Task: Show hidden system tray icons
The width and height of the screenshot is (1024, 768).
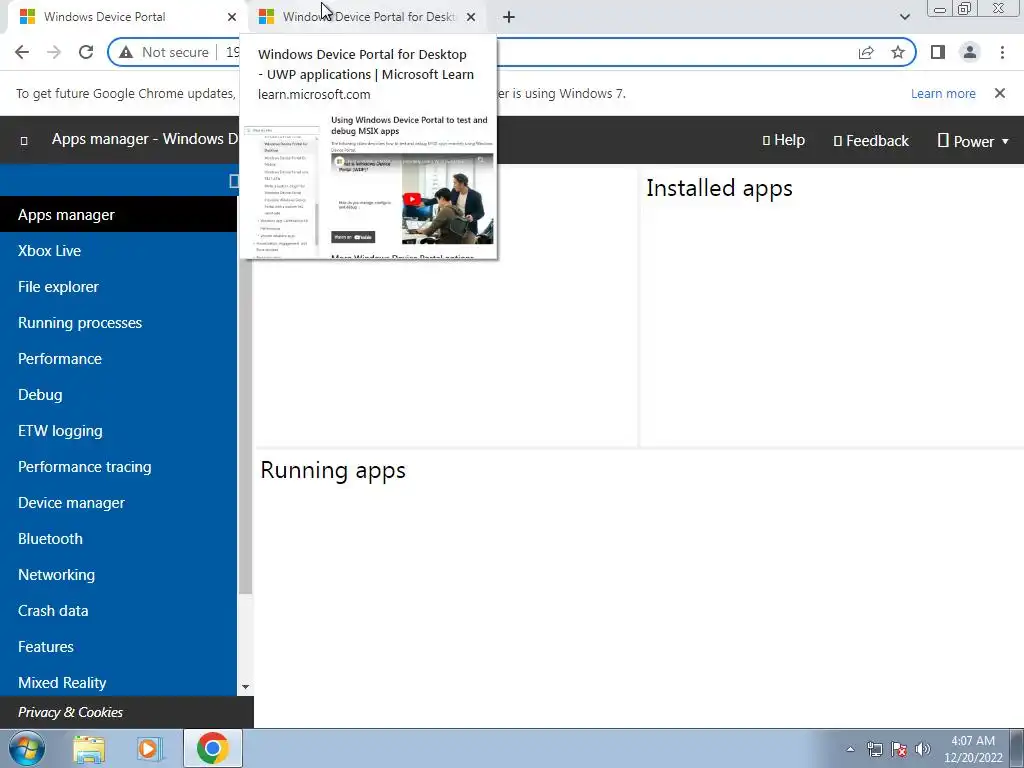Action: (x=850, y=749)
